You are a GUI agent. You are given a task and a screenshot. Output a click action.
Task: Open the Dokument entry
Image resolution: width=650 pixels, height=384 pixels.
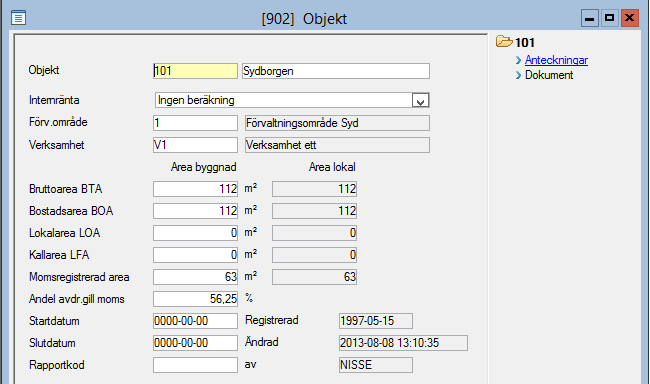point(549,75)
